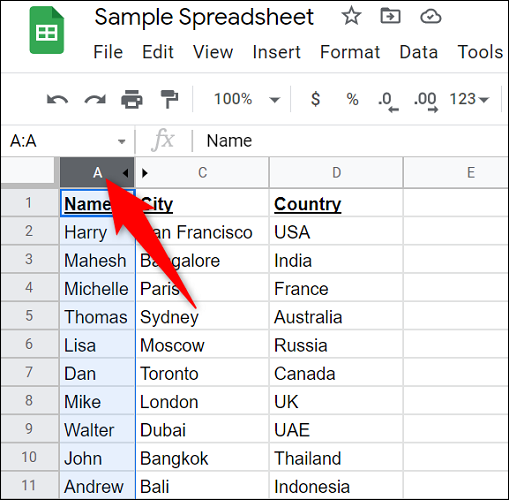
Task: Redo the last action
Action: tap(95, 99)
